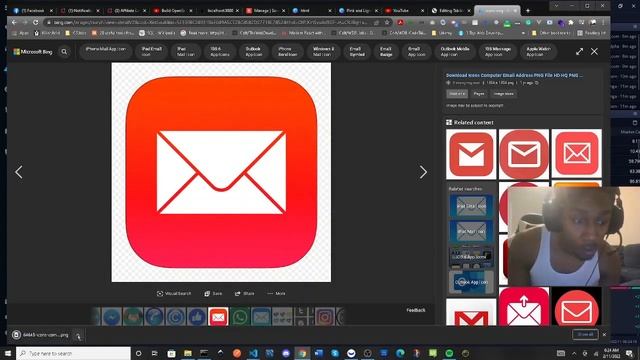Select the Outlook Mobile App Icon chip

pos(455,51)
